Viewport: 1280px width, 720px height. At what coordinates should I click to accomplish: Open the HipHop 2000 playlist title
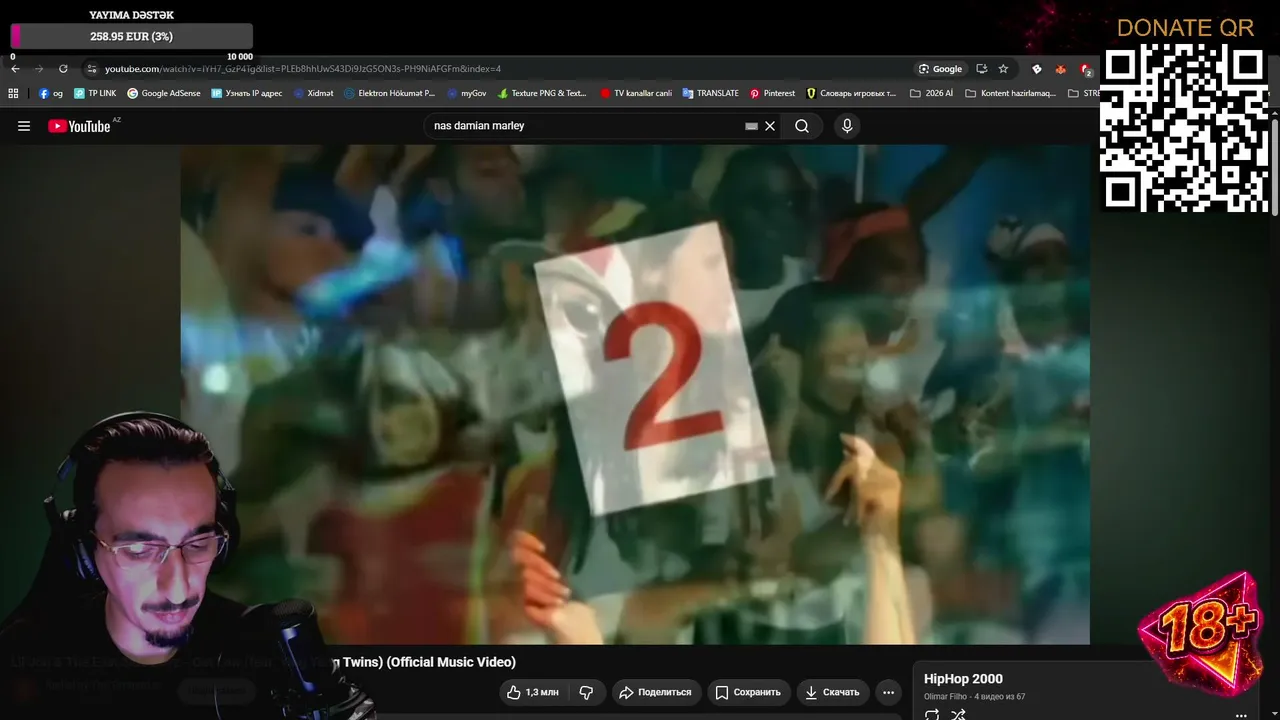(x=963, y=679)
